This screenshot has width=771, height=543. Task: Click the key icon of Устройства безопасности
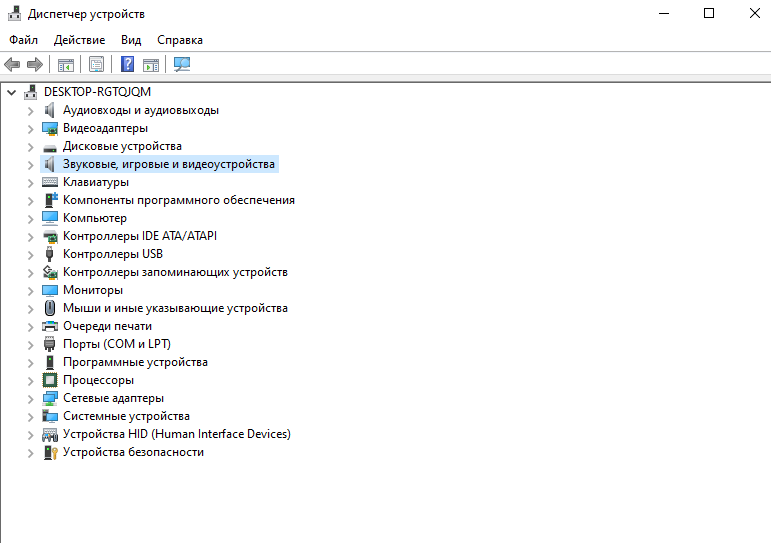(51, 452)
